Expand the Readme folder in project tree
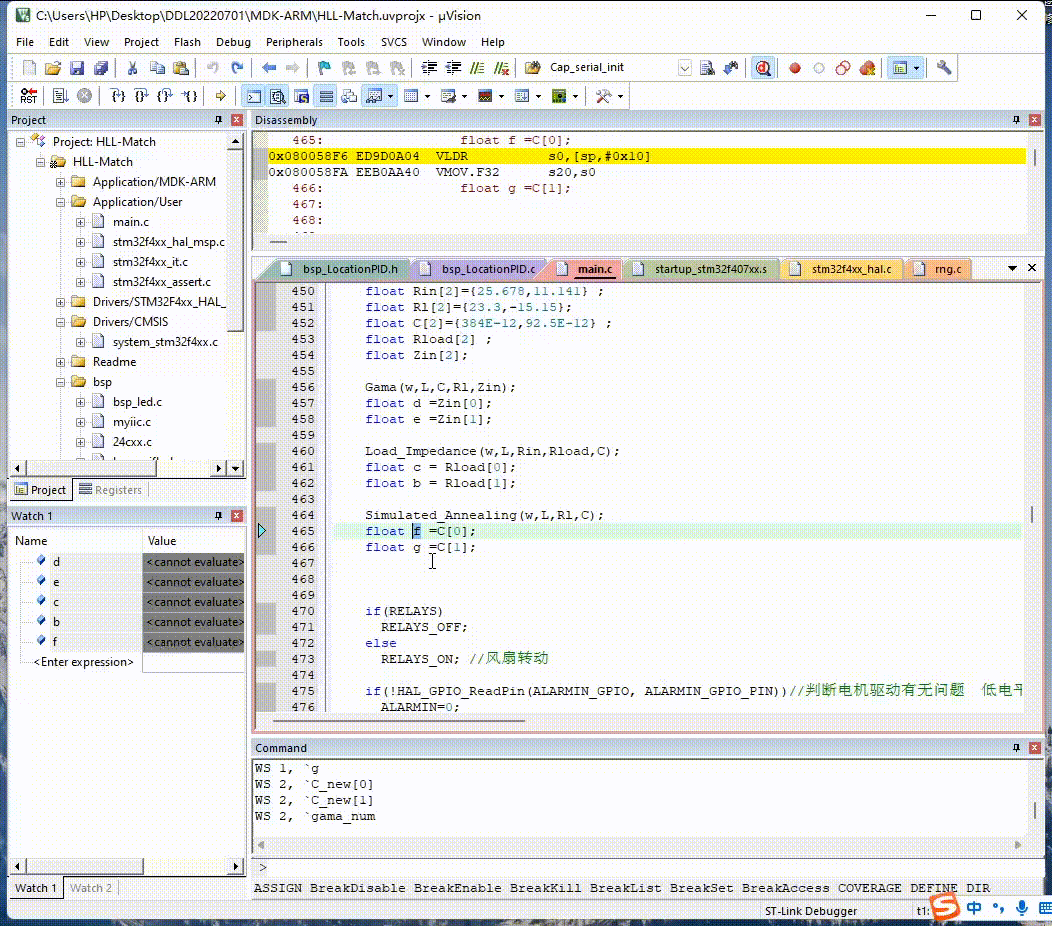The width and height of the screenshot is (1052, 926). click(x=61, y=362)
